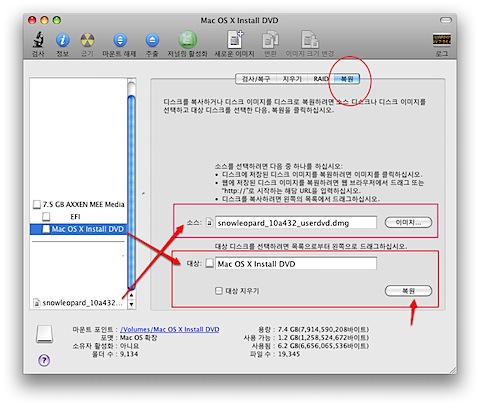Open the Info (정보) toolbar icon

tap(62, 40)
